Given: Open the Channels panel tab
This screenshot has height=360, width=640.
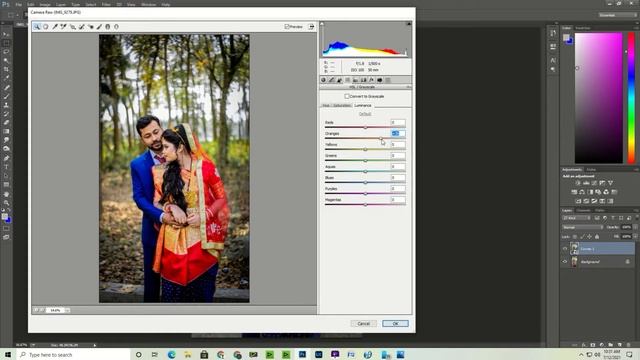Looking at the screenshot, I should coord(584,210).
